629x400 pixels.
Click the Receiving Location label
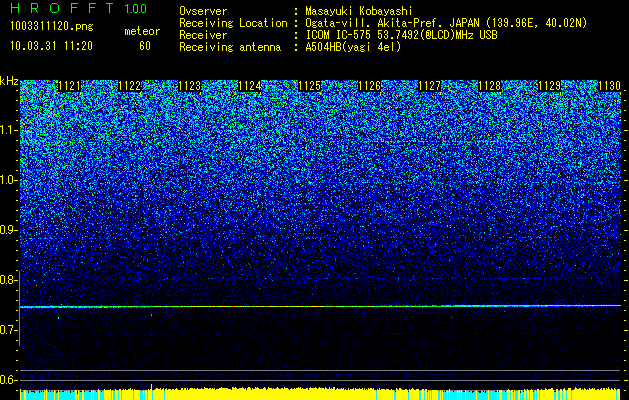tap(233, 24)
